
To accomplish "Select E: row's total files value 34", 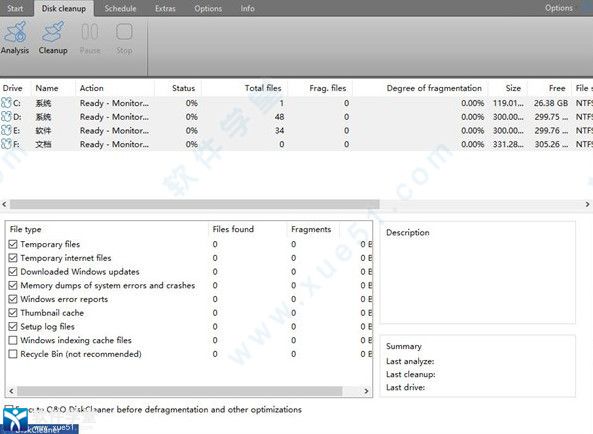I will coord(279,130).
